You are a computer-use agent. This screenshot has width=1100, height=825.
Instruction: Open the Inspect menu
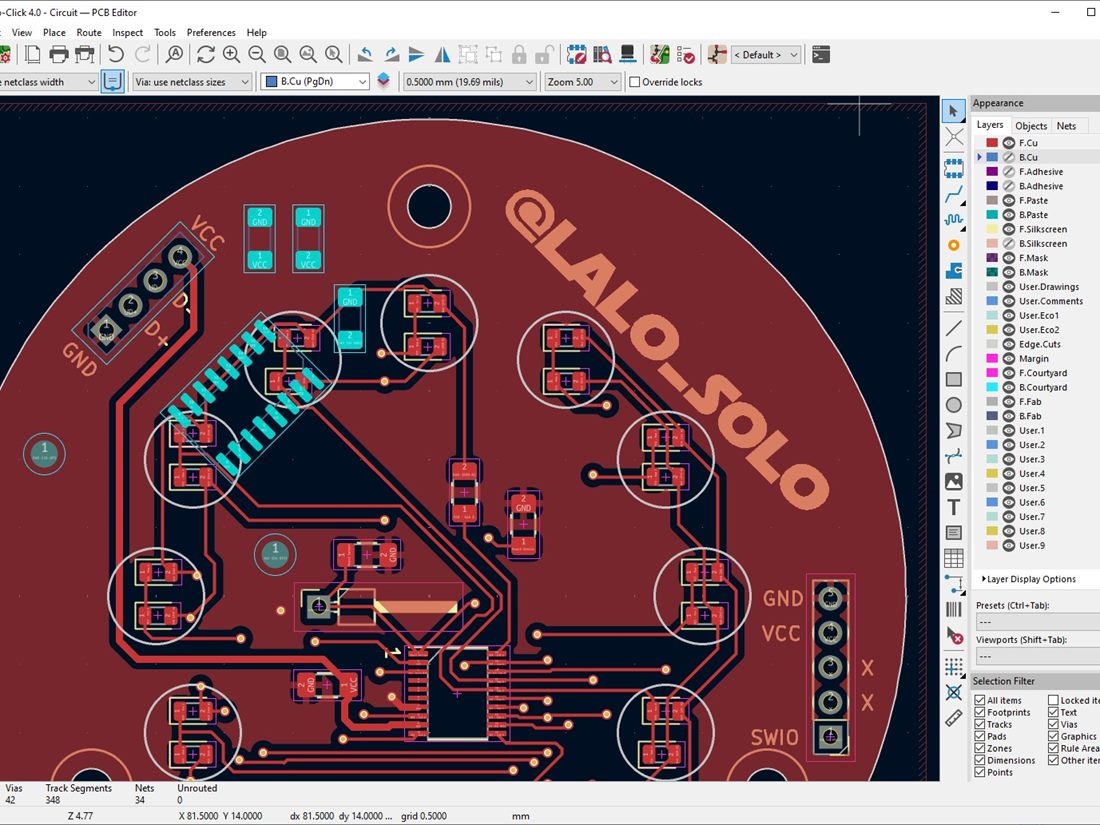tap(128, 32)
